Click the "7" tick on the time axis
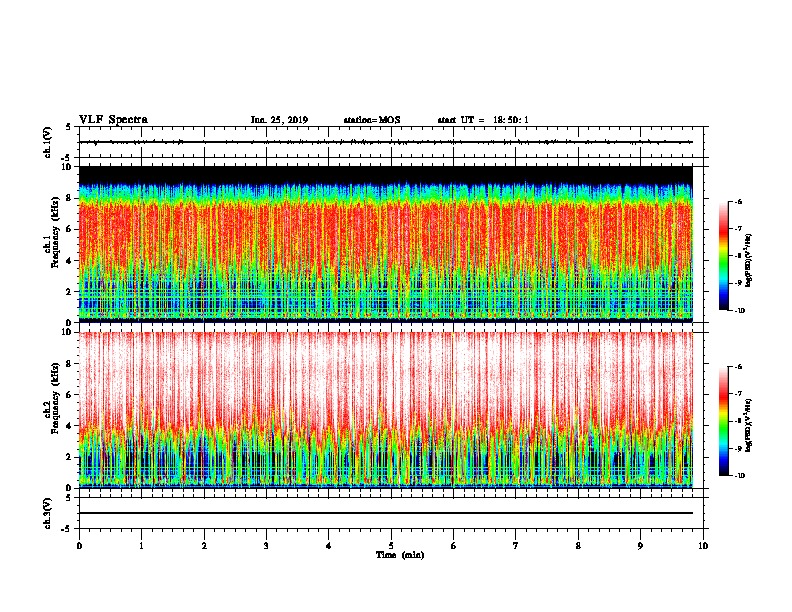The width and height of the screenshot is (792, 612). point(516,546)
